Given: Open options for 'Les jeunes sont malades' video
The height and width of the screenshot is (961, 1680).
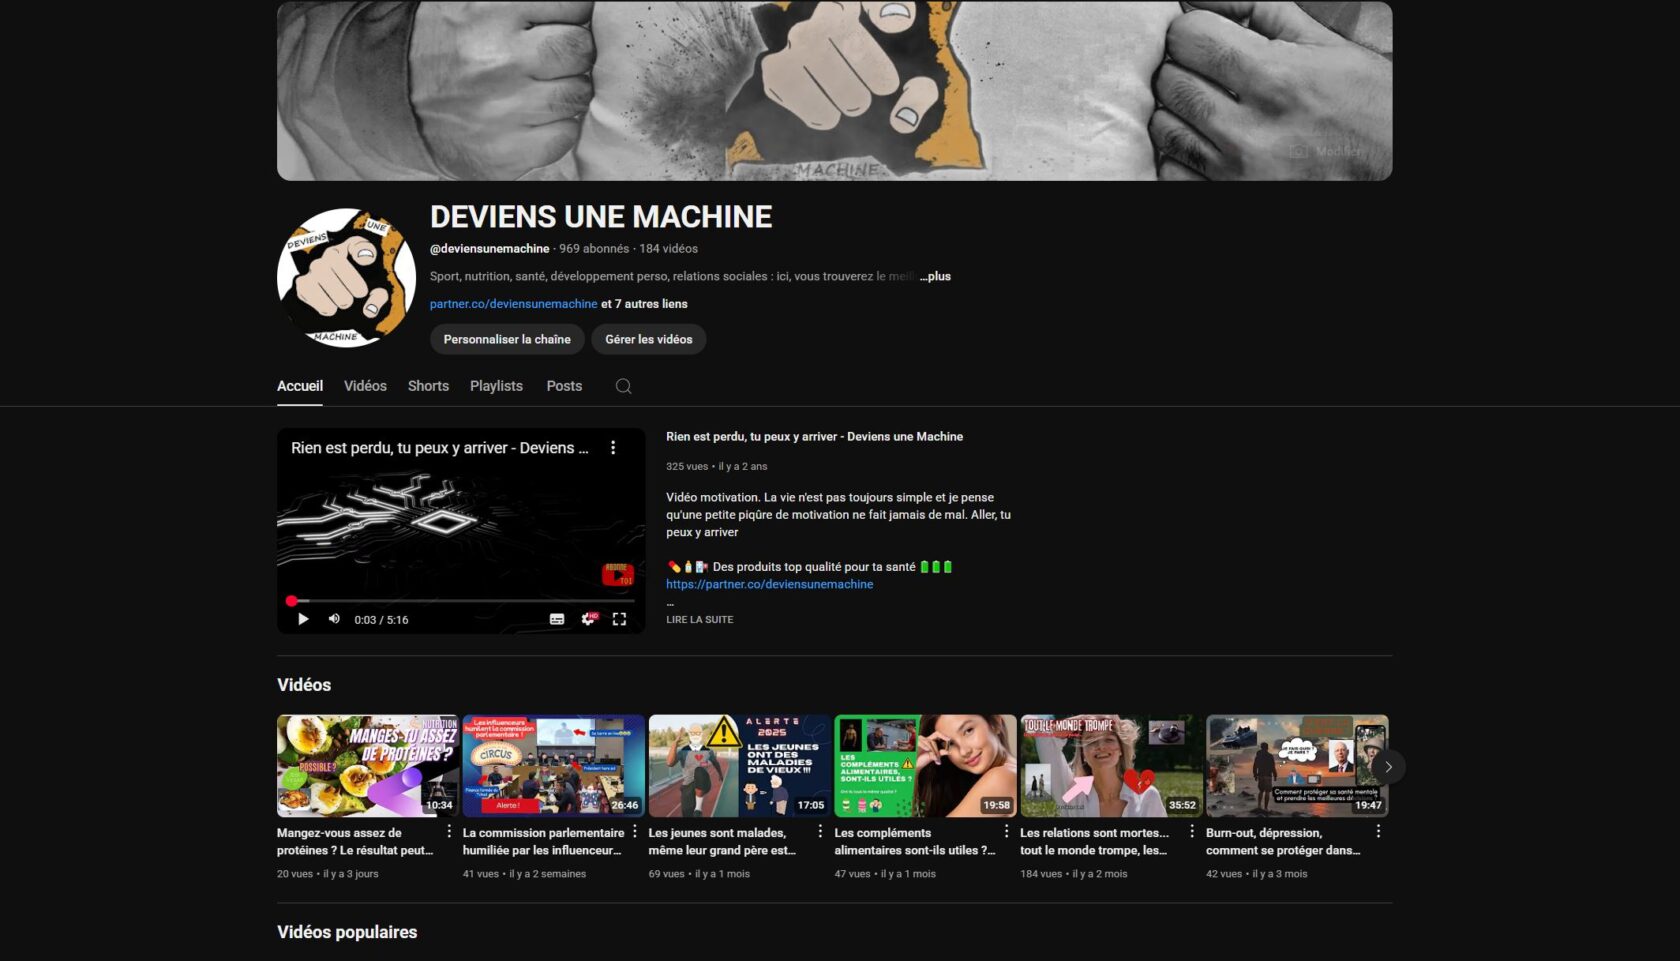Looking at the screenshot, I should point(820,832).
